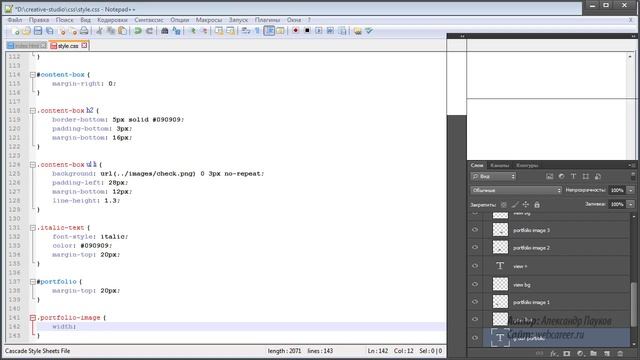The width and height of the screenshot is (640, 360).
Task: Collapse the #content-box code block
Action: point(33,75)
